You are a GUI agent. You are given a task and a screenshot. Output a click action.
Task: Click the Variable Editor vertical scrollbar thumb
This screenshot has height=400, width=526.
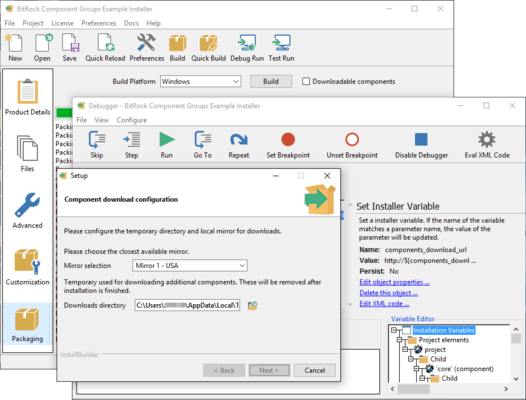516,339
